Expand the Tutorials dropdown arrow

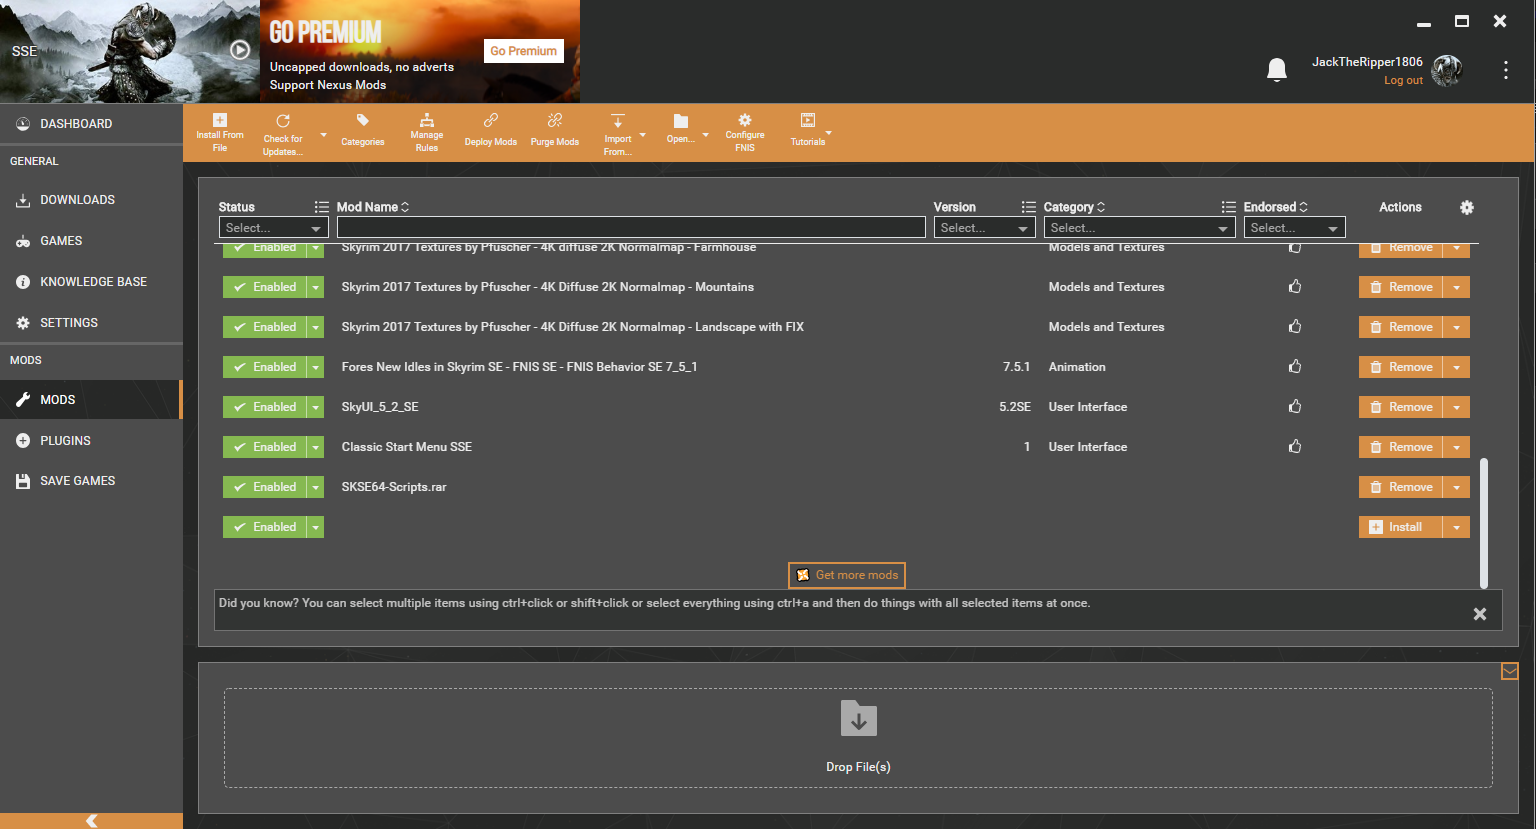828,133
